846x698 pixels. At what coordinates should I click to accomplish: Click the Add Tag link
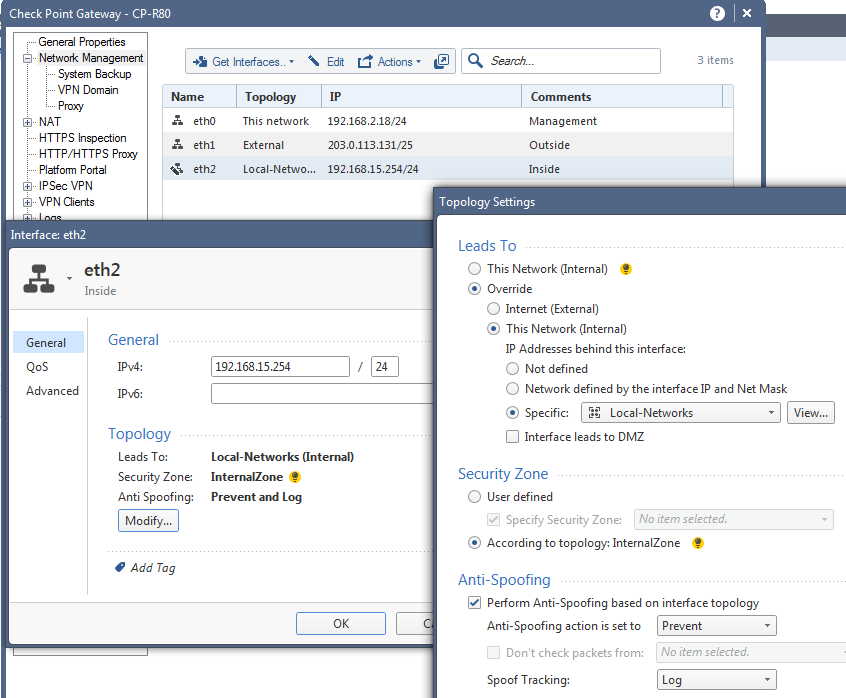(x=153, y=567)
